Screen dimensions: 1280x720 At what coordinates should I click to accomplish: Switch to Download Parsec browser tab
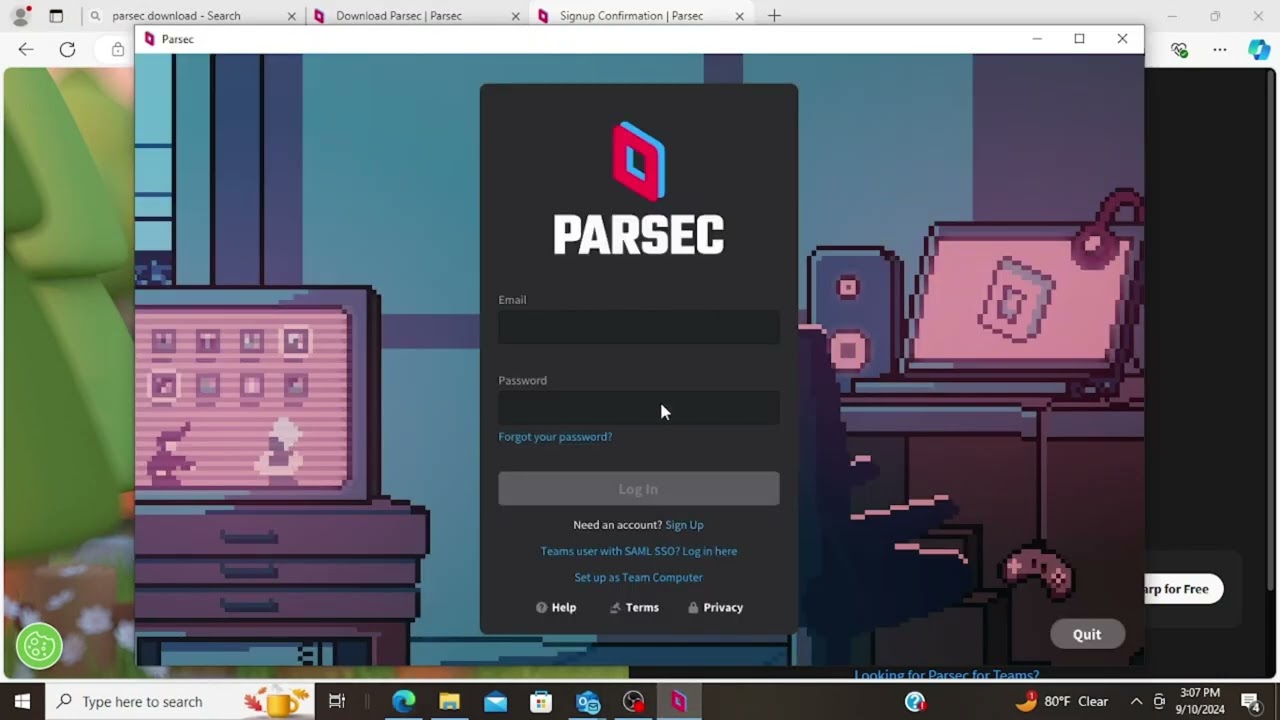click(x=399, y=16)
